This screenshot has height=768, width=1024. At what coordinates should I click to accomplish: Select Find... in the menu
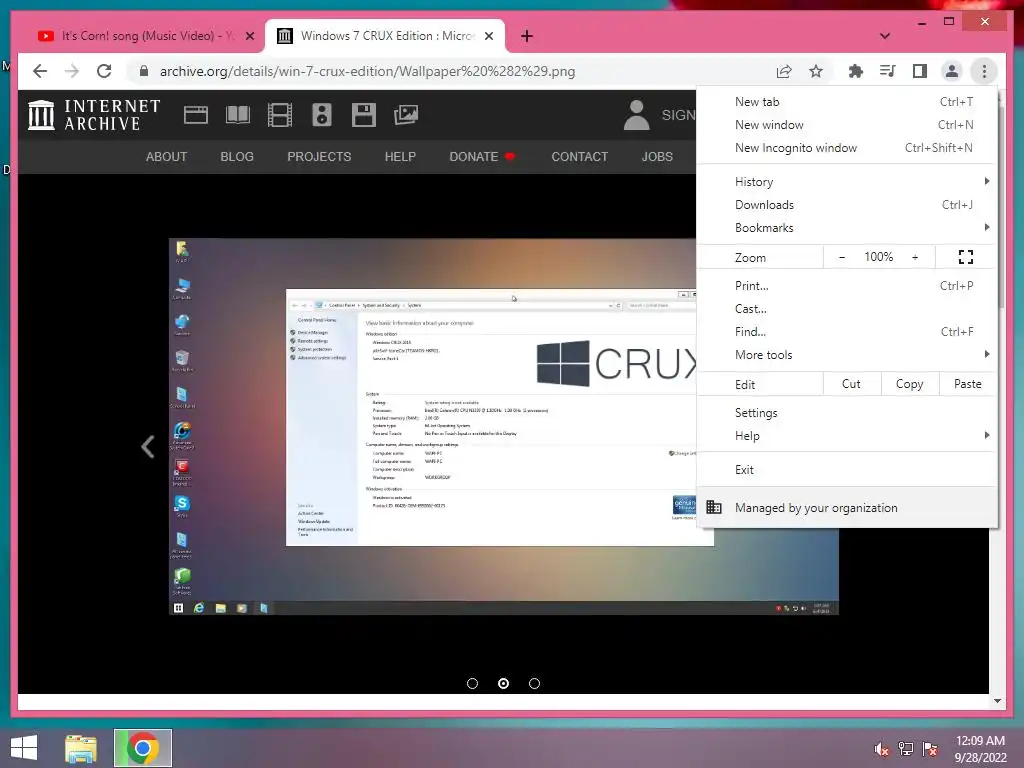(x=847, y=332)
